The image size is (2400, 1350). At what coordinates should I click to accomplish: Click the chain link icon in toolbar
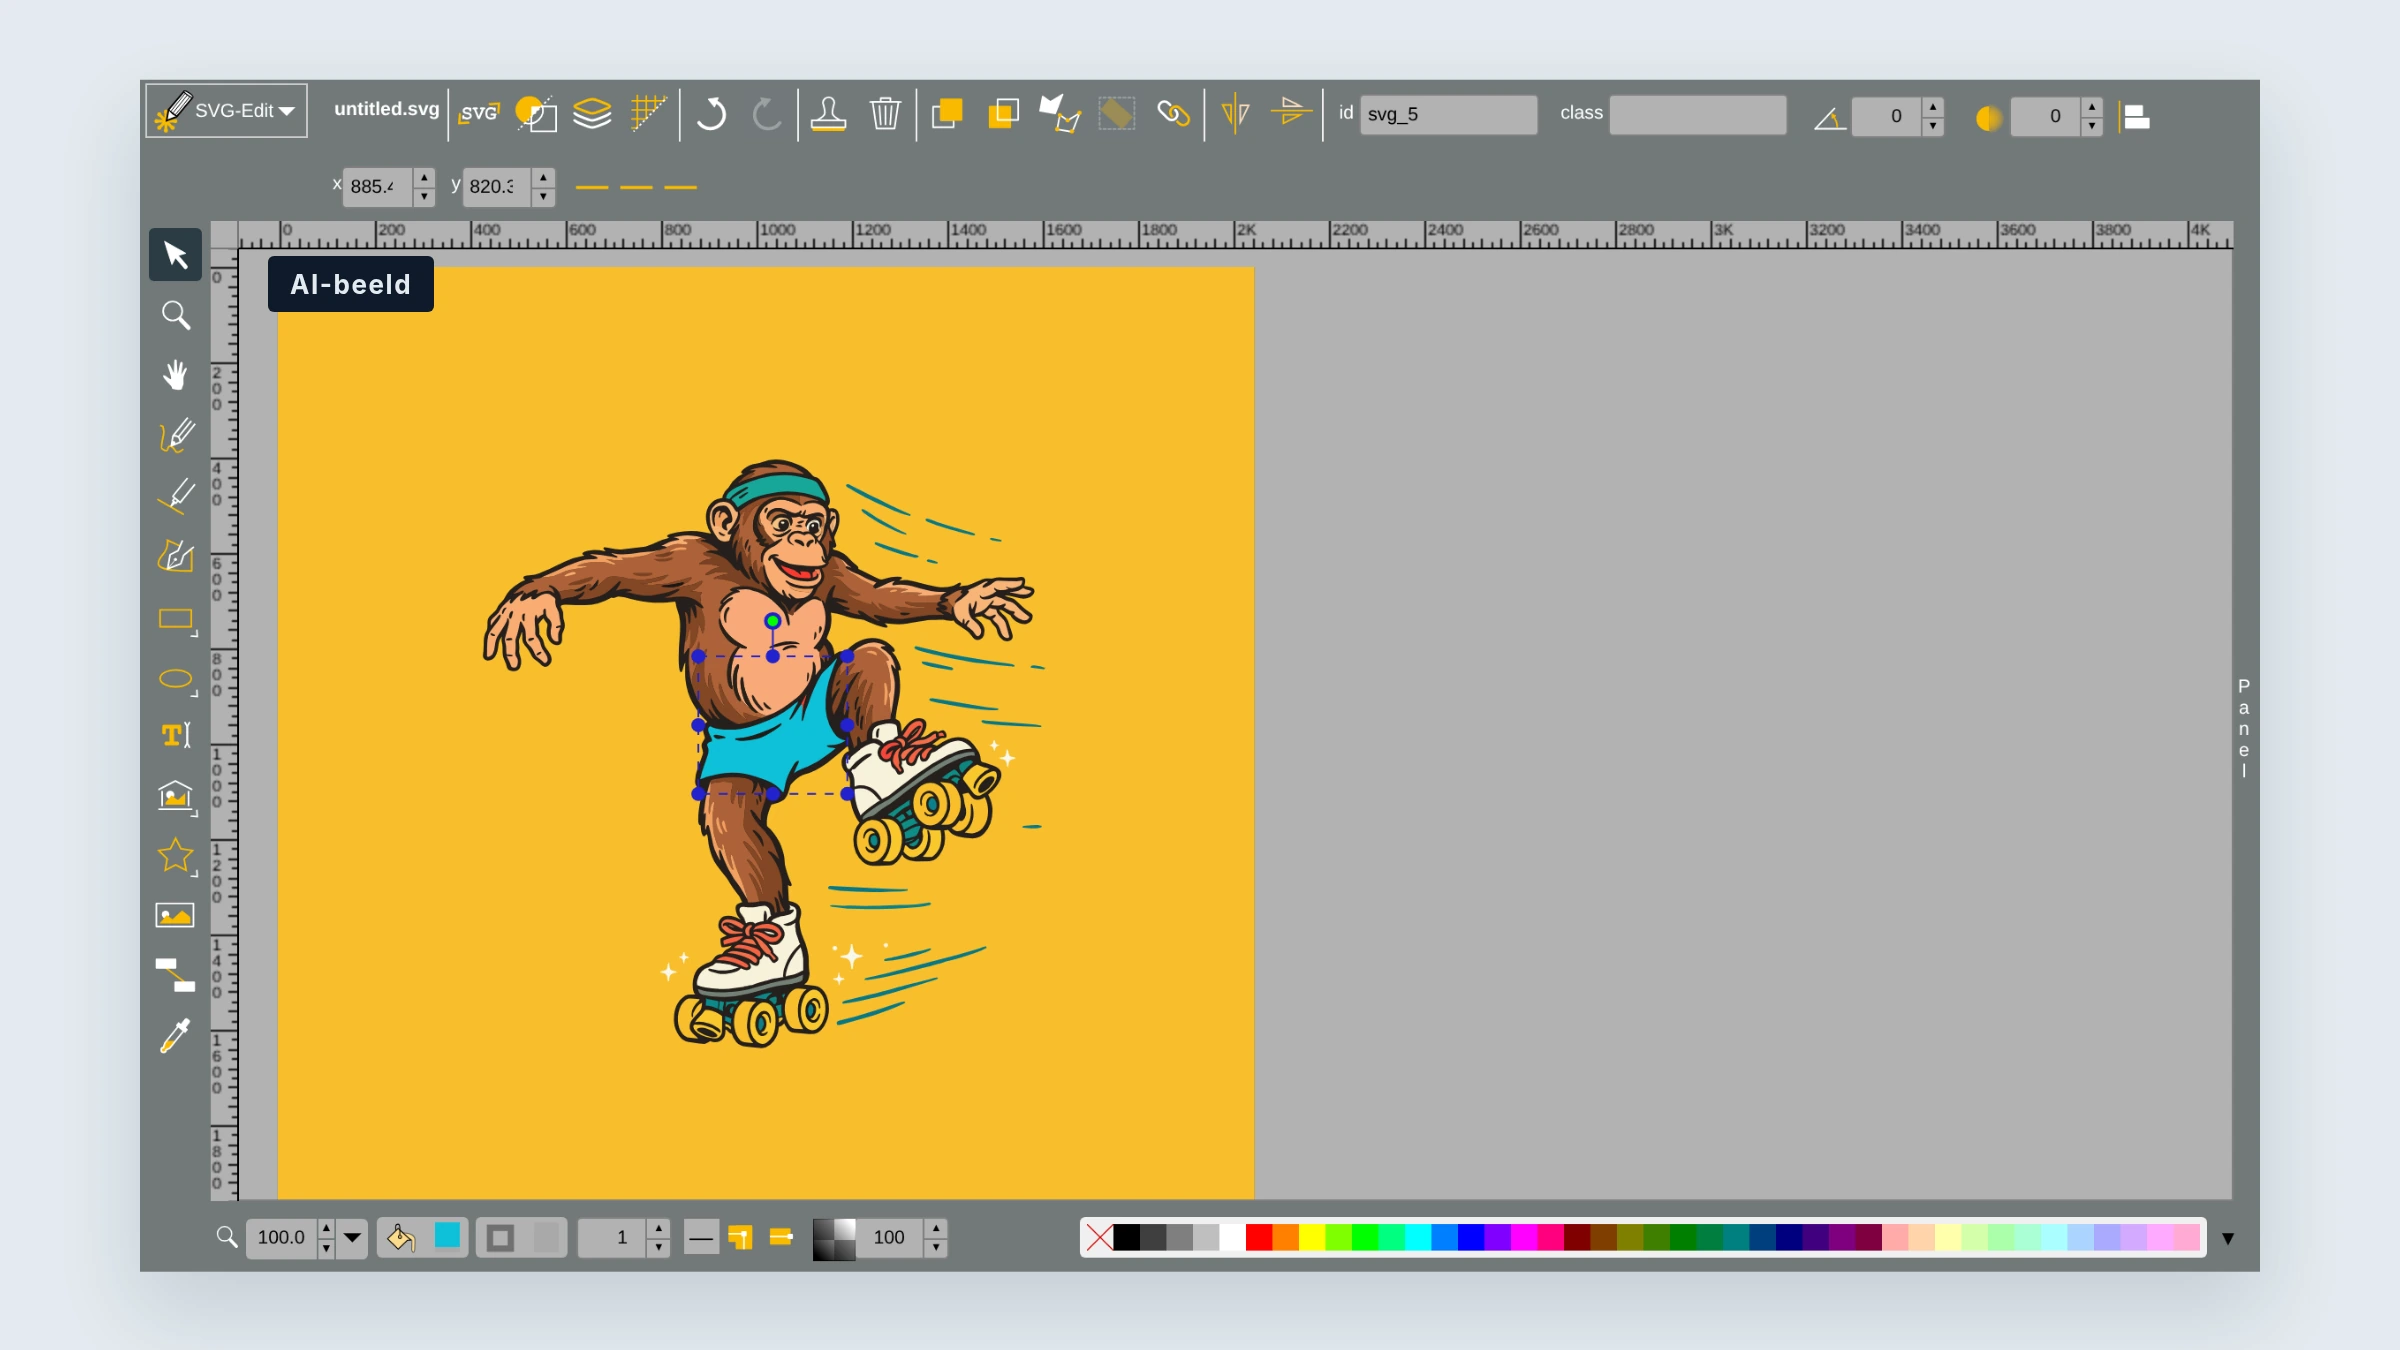point(1173,114)
